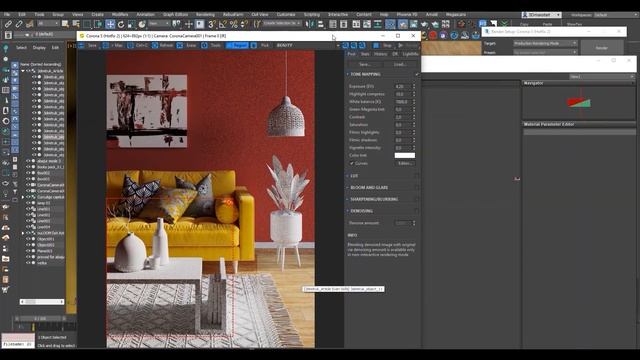Screen dimensions: 640x360
Task: Open the Preset dropdown in Render Setup
Action: [545, 52]
